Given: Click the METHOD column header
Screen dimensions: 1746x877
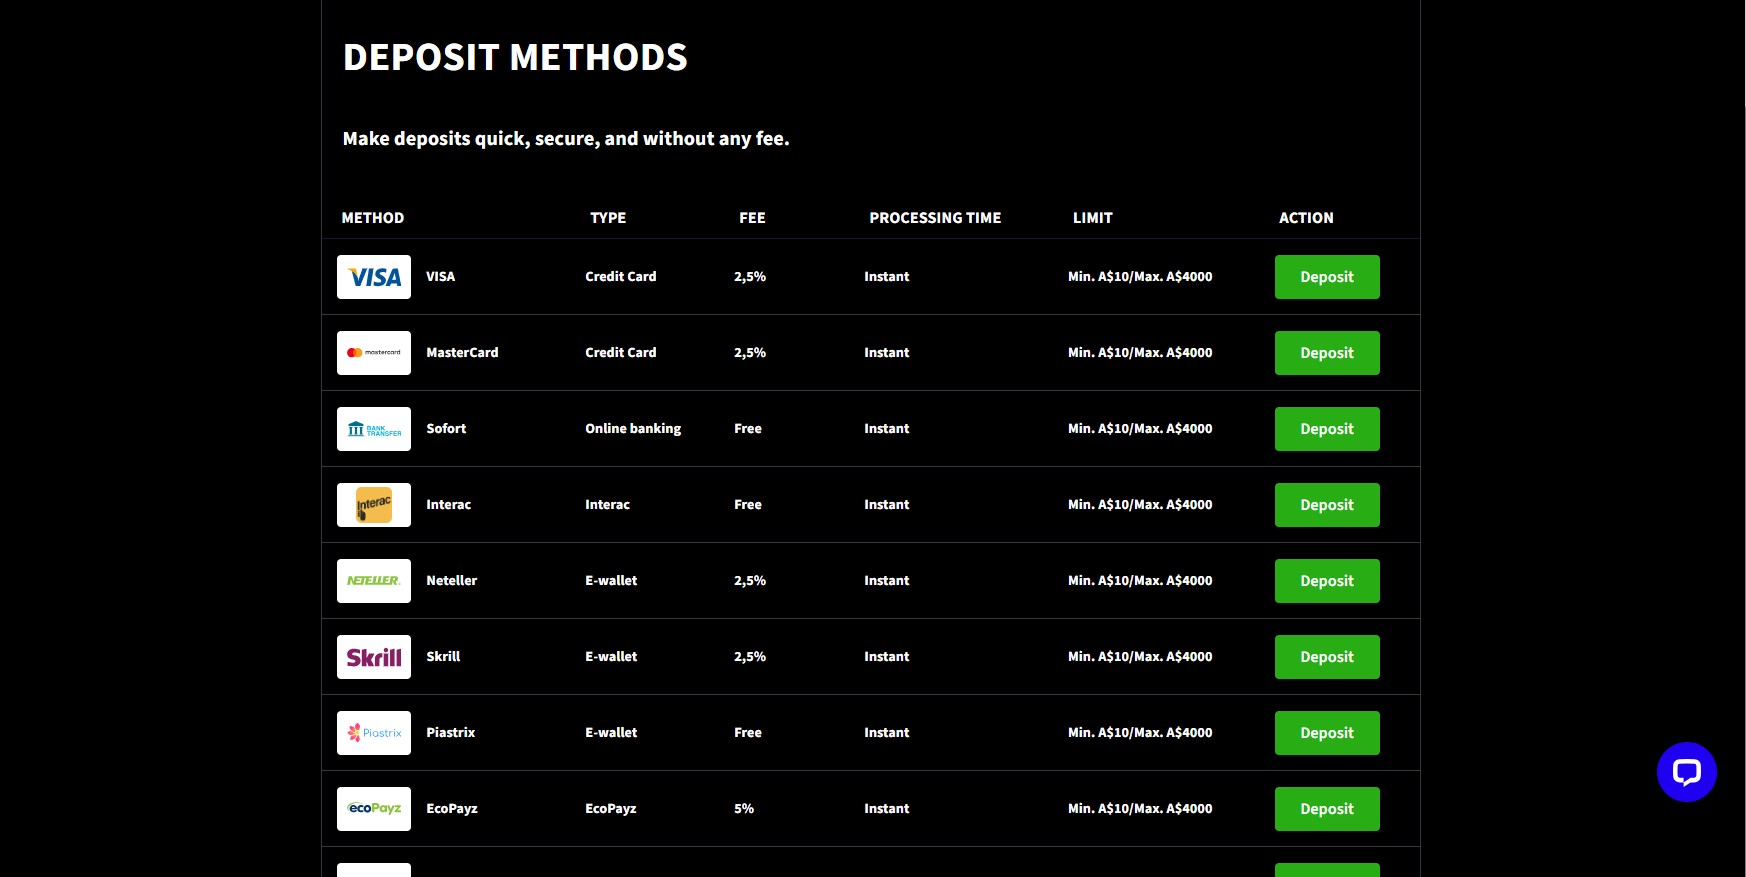Looking at the screenshot, I should 373,218.
